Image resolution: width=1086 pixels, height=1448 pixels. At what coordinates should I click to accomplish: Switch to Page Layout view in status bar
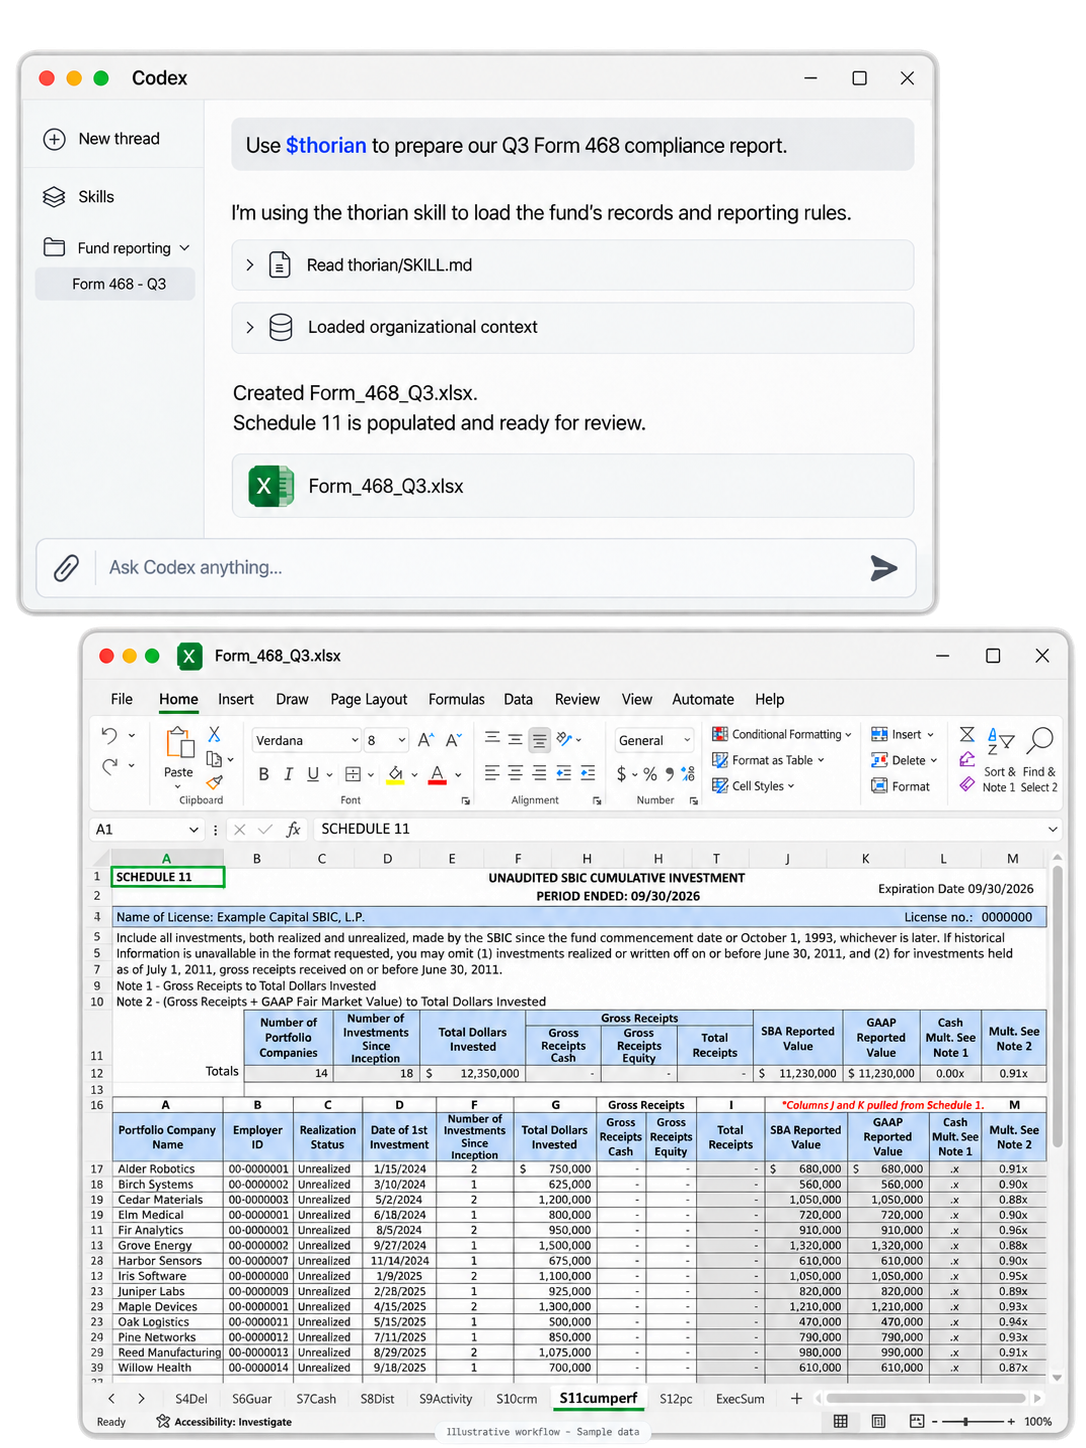879,1421
